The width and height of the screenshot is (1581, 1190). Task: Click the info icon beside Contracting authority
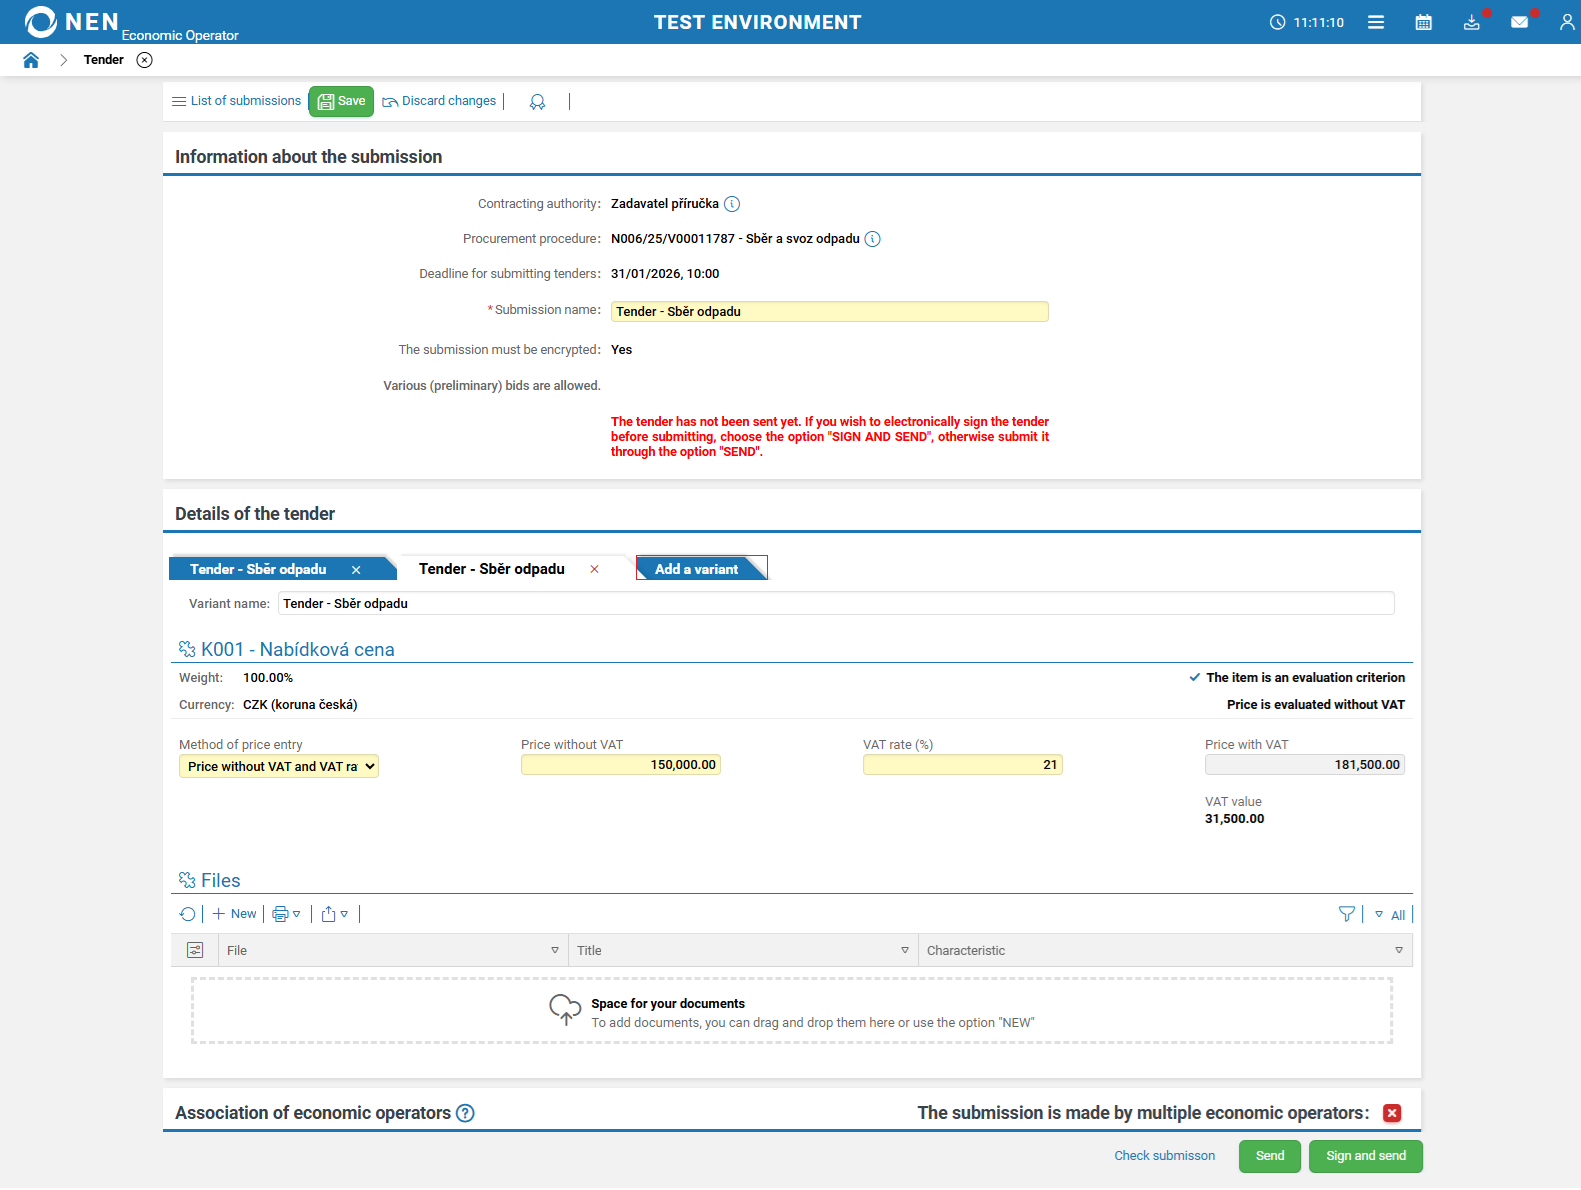coord(732,204)
